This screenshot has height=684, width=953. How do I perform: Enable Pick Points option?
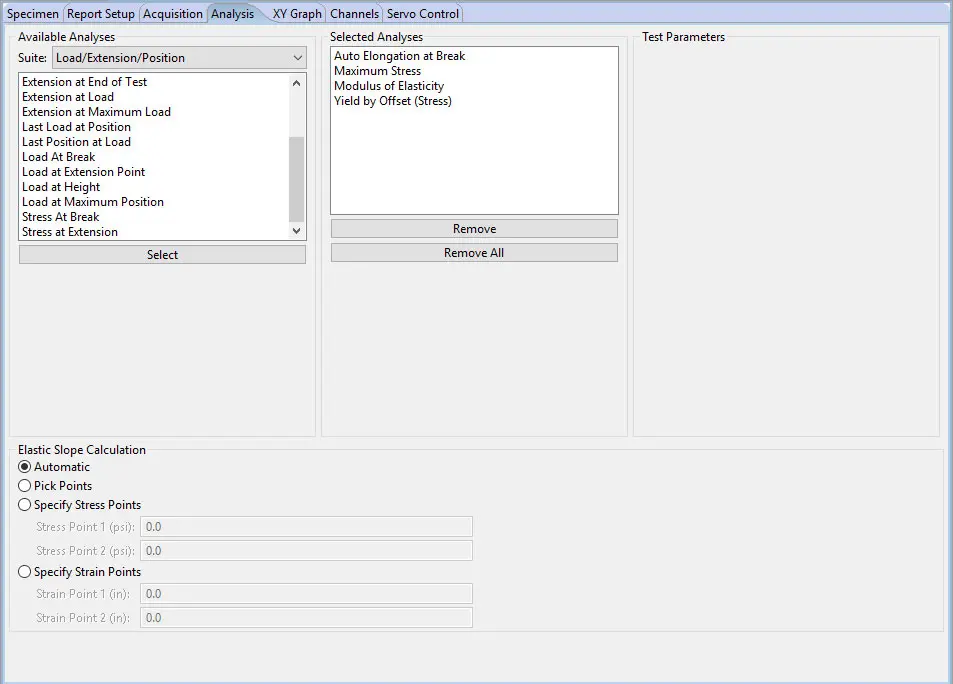pos(24,486)
